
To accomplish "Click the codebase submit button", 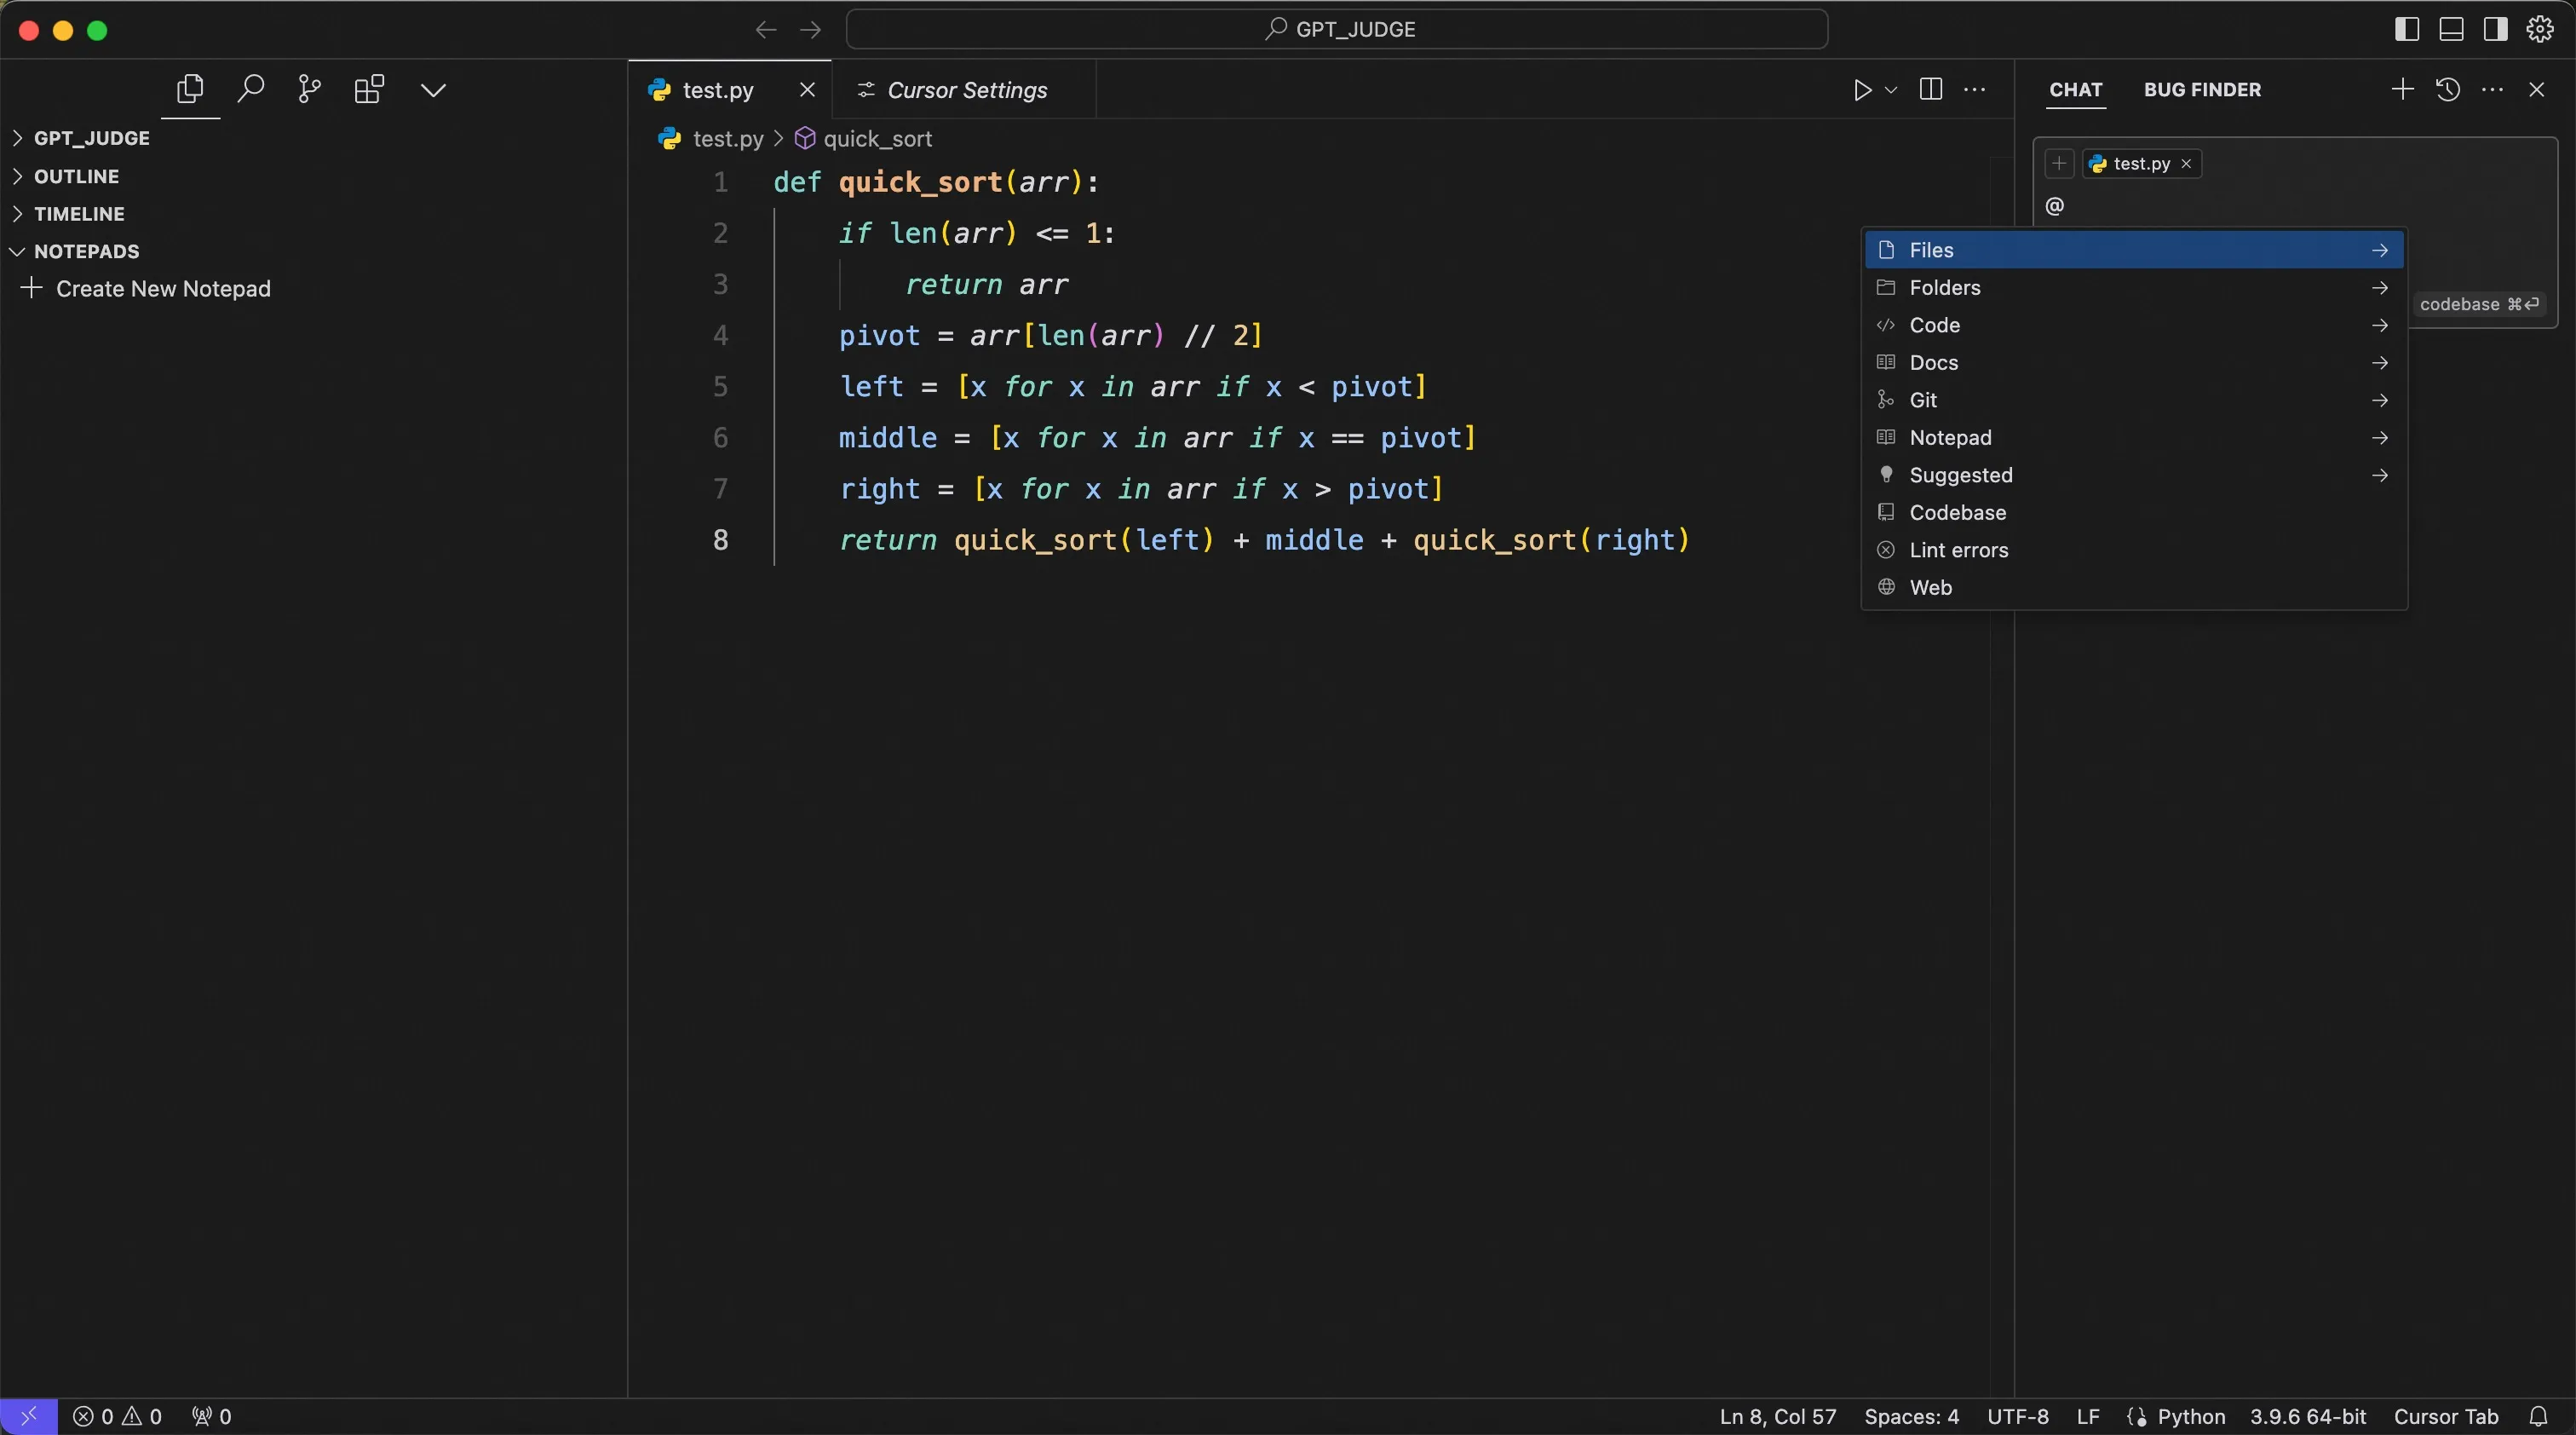I will pos(2478,304).
